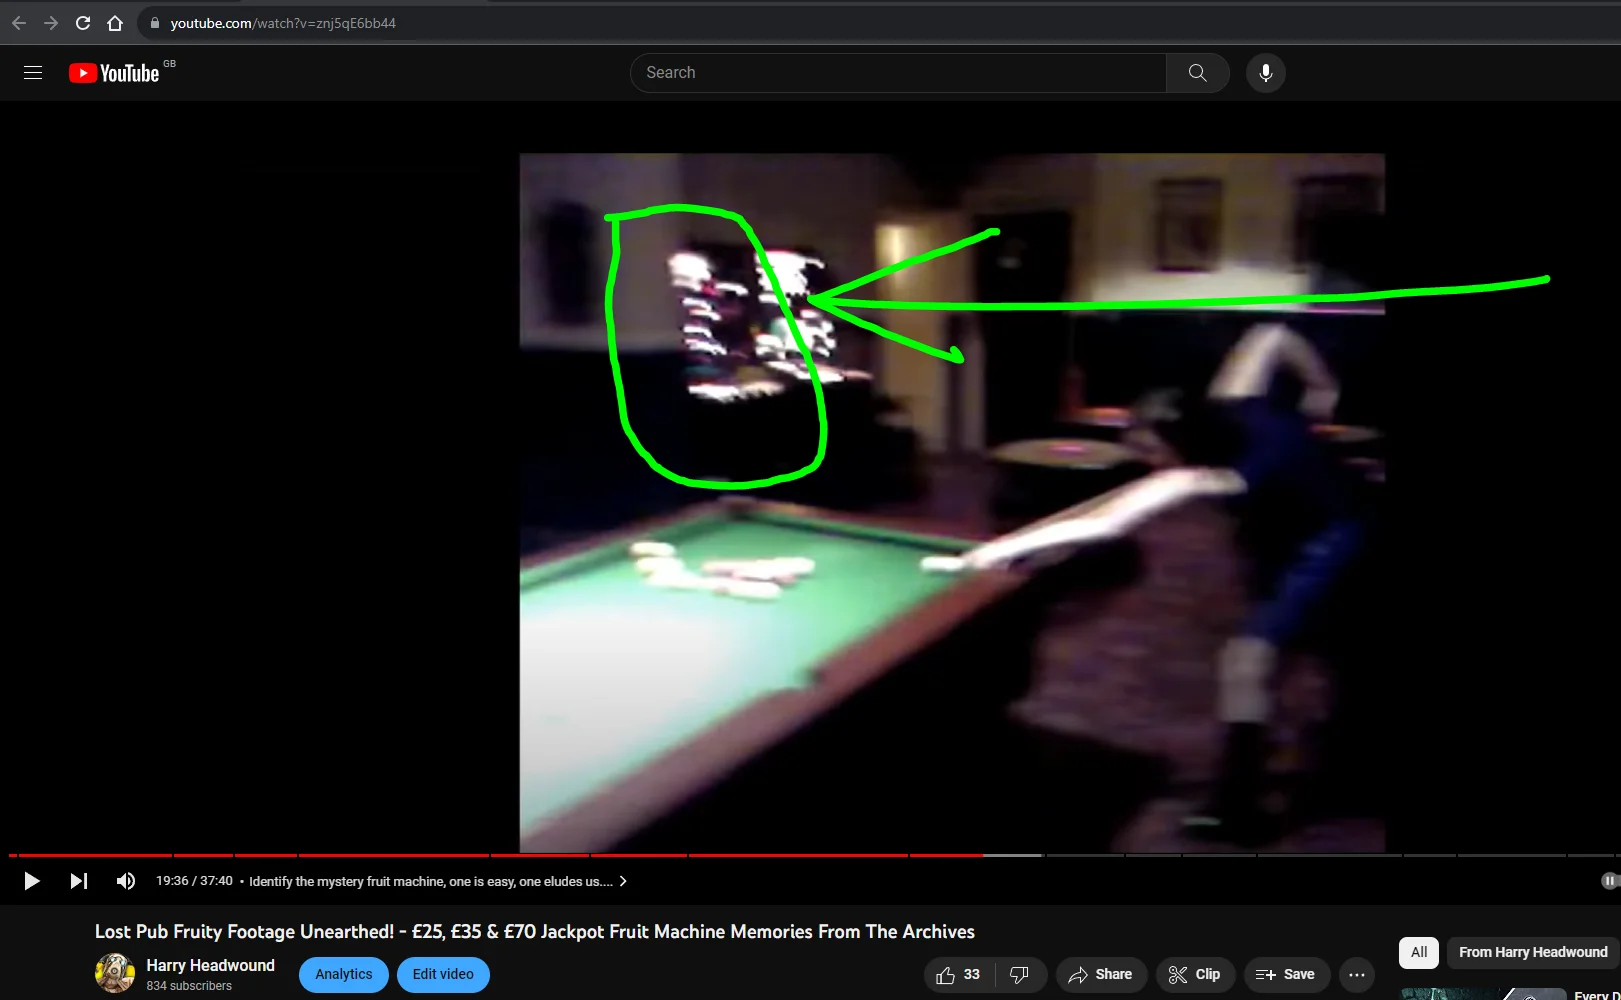This screenshot has height=1000, width=1621.
Task: Select the youtube.com address bar URL
Action: point(283,23)
